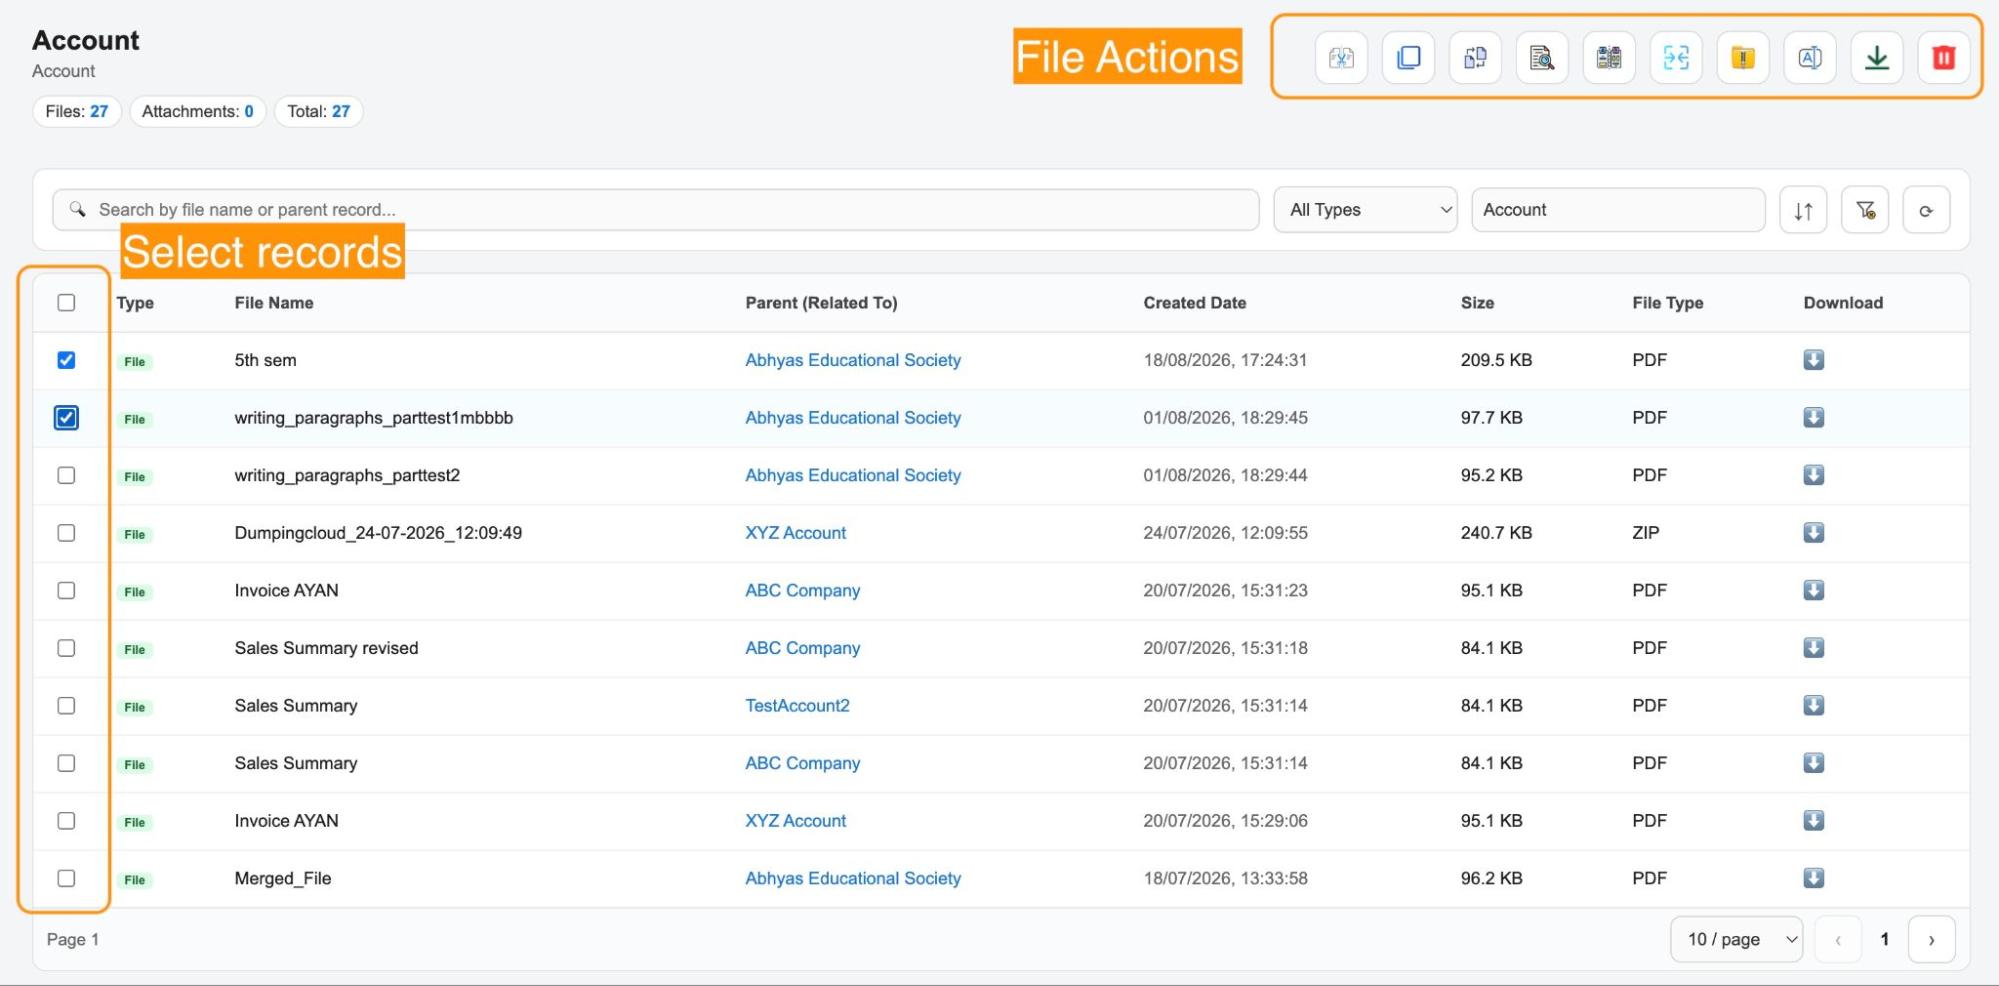Go to the next page arrow
Image resolution: width=1999 pixels, height=986 pixels.
pyautogui.click(x=1931, y=939)
